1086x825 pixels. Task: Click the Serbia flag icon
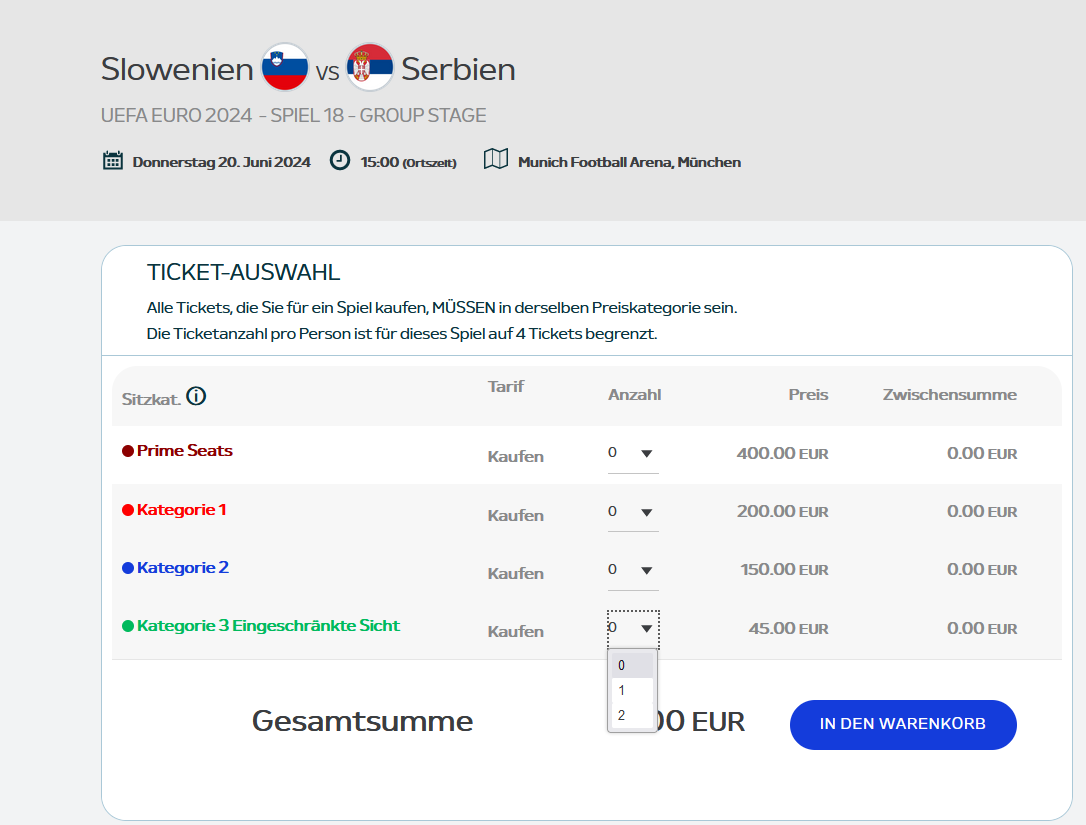pos(370,68)
